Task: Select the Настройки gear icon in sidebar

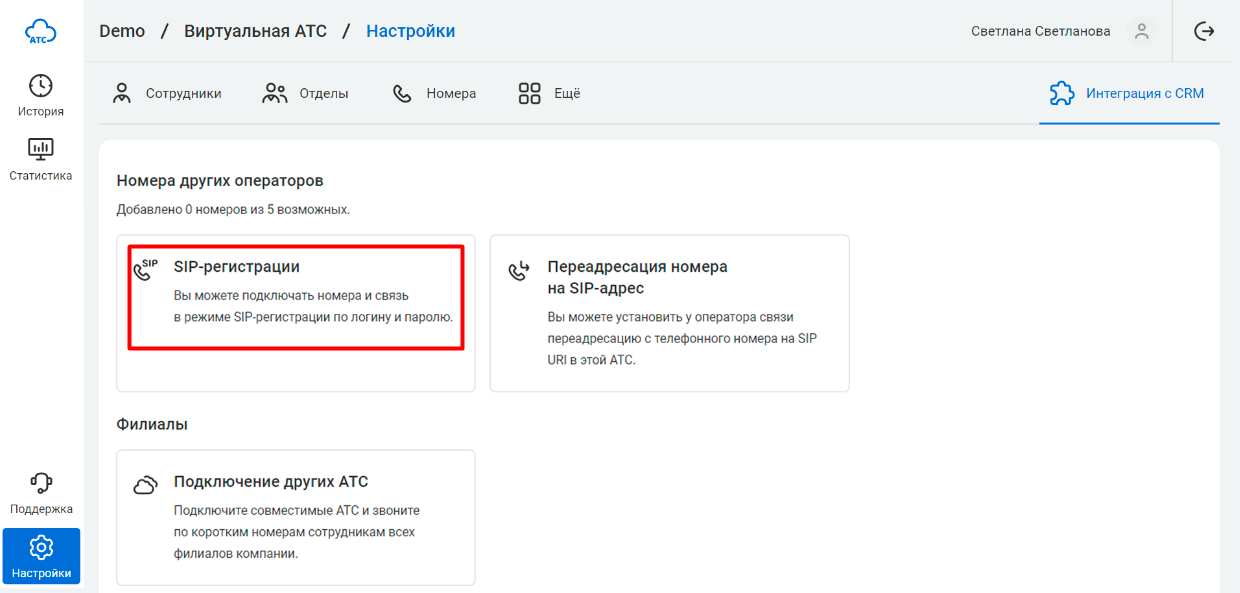Action: click(41, 547)
